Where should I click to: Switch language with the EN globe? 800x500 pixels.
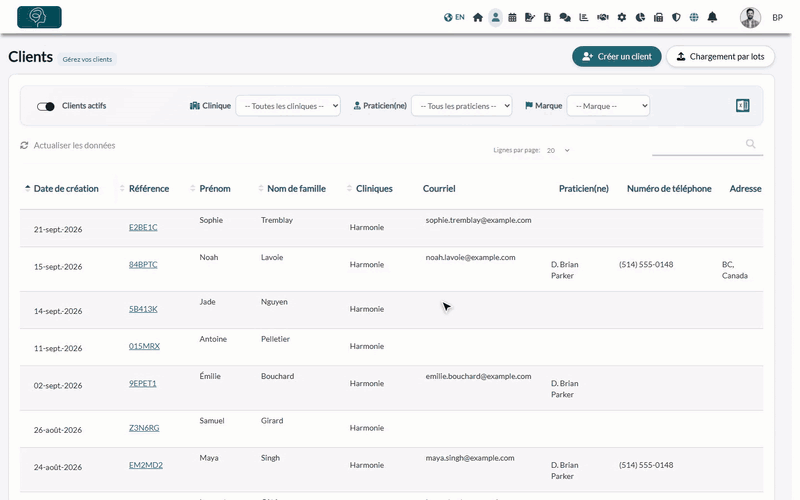[x=454, y=17]
